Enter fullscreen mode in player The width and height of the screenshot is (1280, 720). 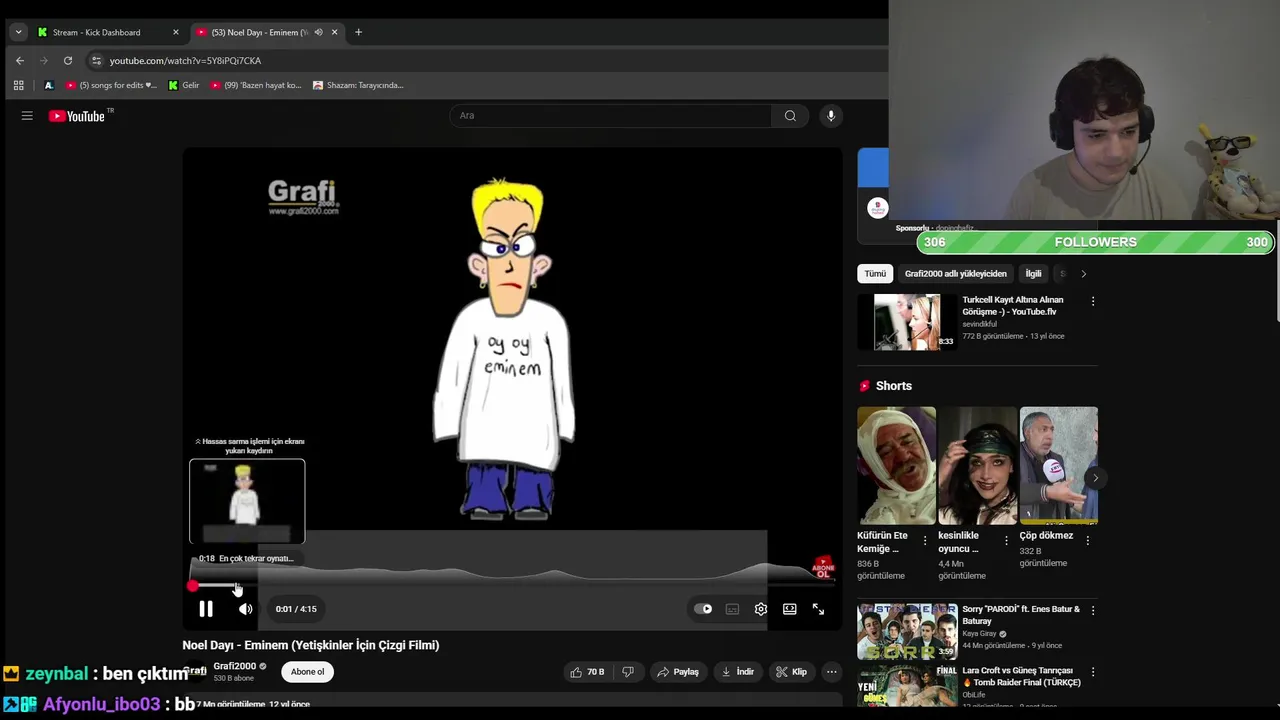tap(818, 609)
